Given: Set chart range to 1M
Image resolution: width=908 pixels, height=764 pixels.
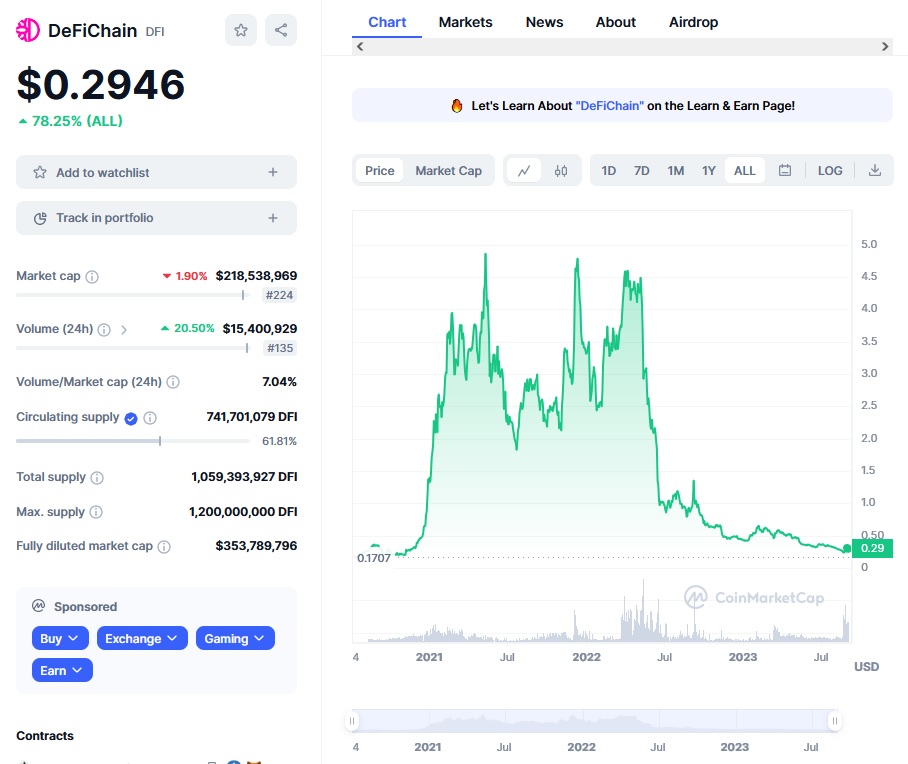Looking at the screenshot, I should (675, 171).
